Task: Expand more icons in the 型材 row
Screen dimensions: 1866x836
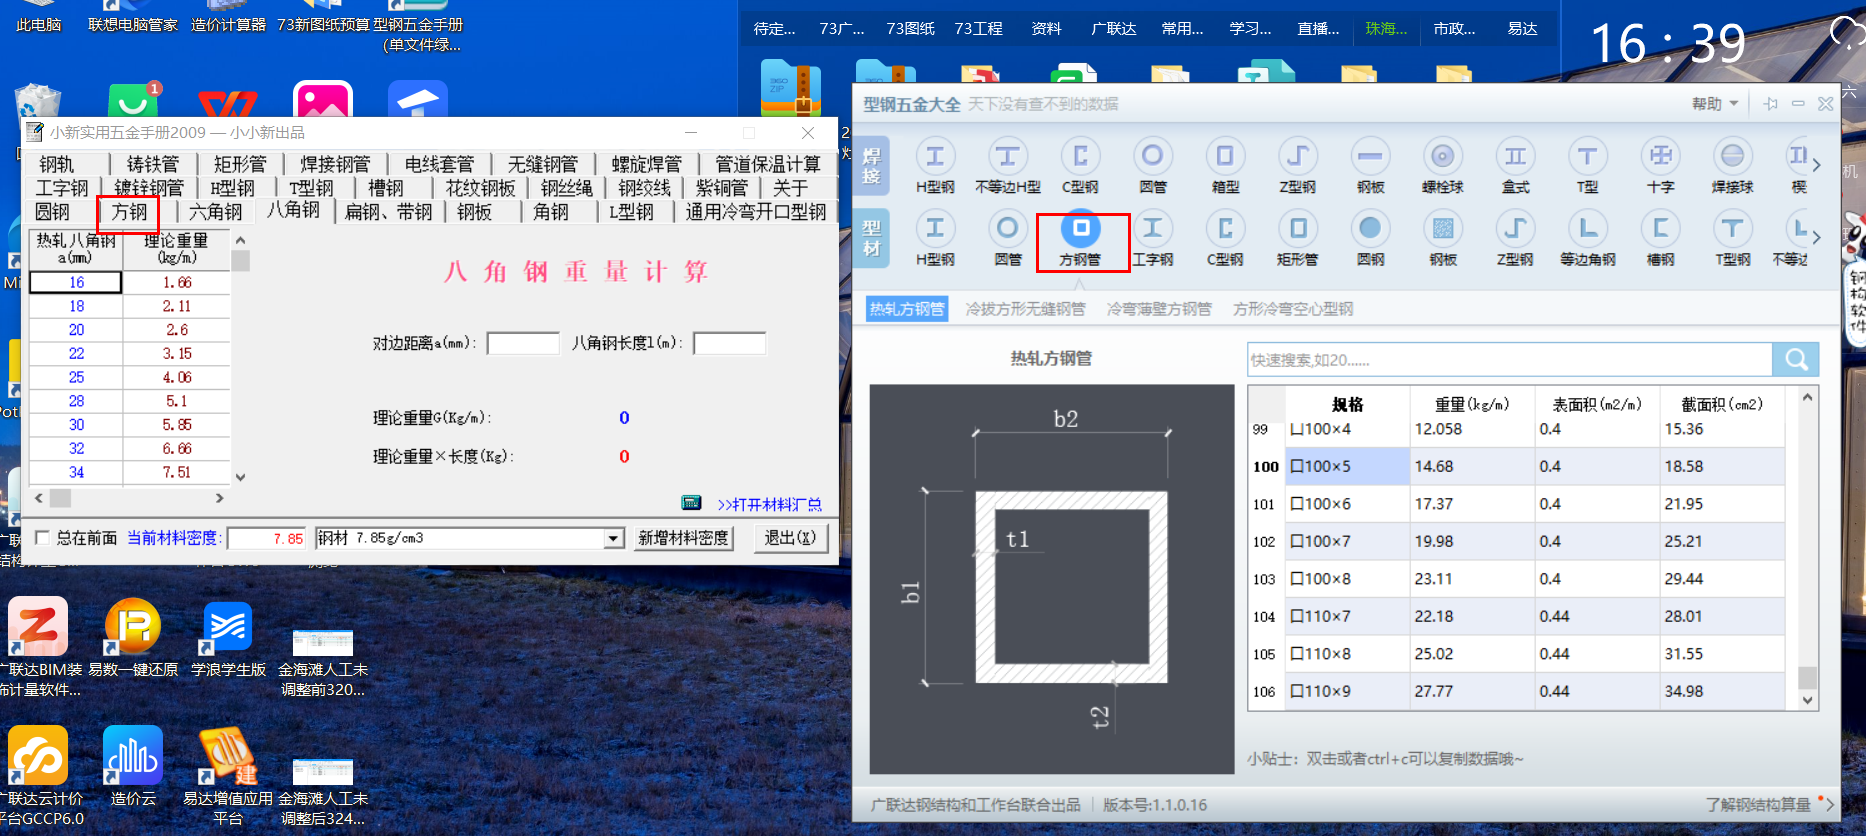Action: click(x=1817, y=237)
